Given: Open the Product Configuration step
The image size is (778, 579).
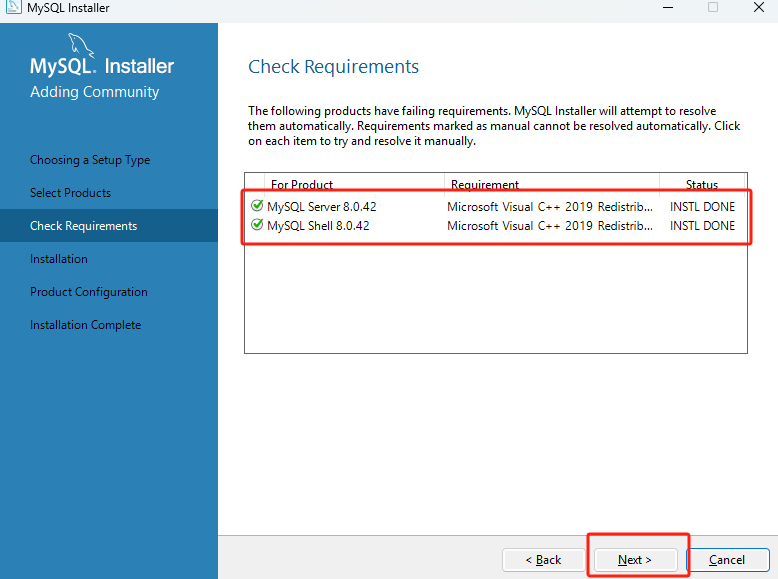Looking at the screenshot, I should [89, 292].
